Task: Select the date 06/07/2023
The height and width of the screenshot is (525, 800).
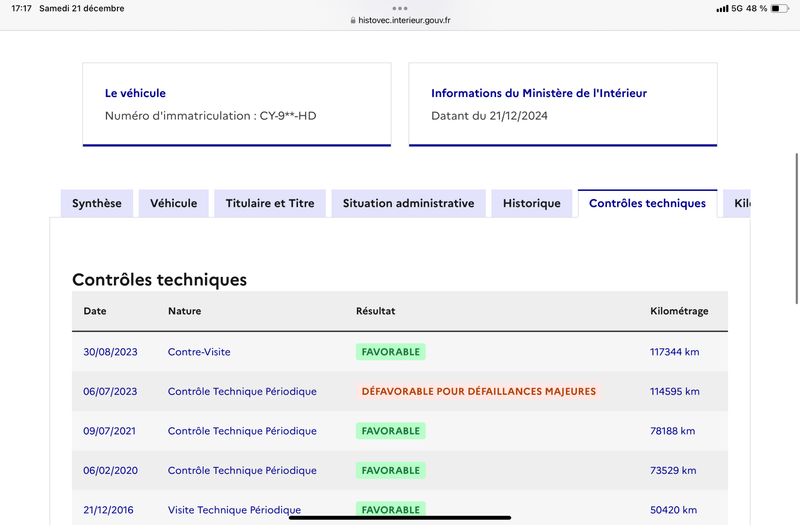Action: tap(110, 391)
